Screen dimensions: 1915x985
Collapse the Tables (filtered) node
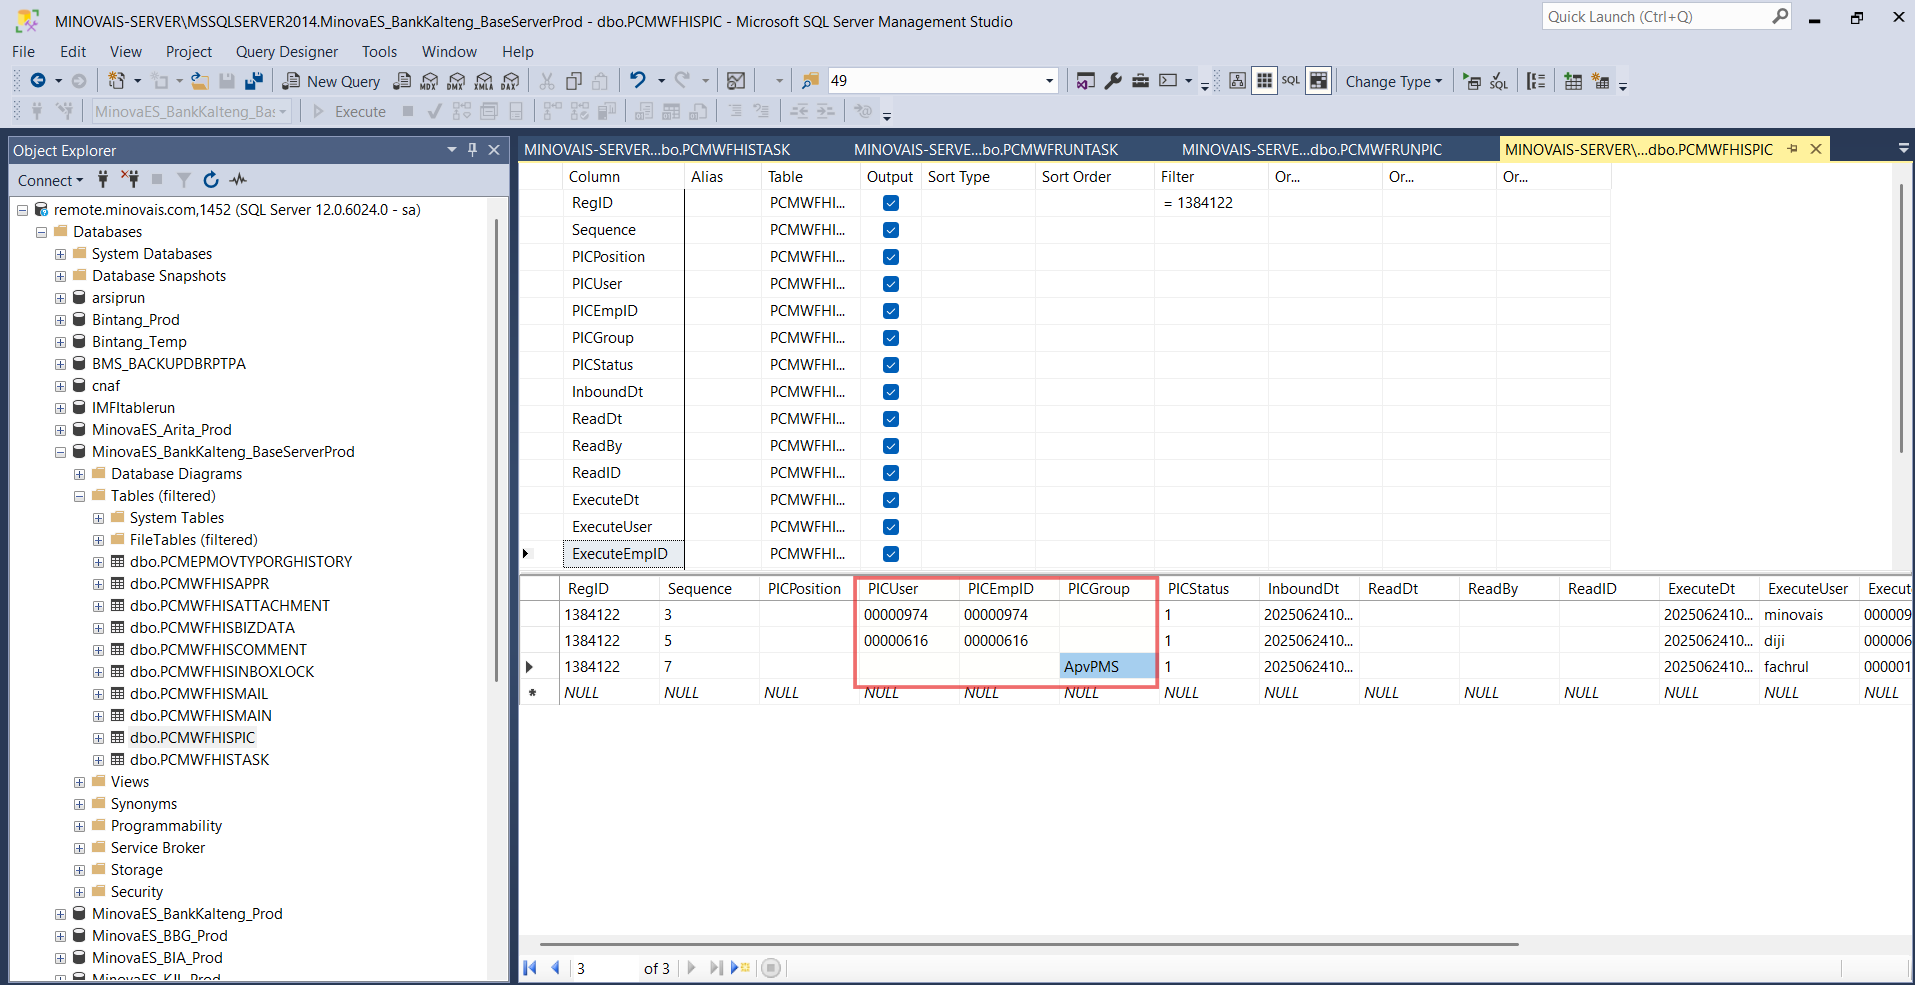[x=79, y=496]
